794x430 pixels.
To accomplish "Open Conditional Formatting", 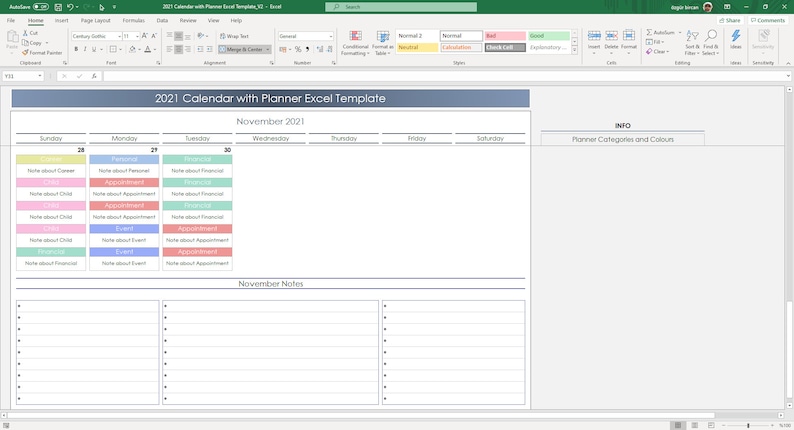I will pyautogui.click(x=355, y=43).
